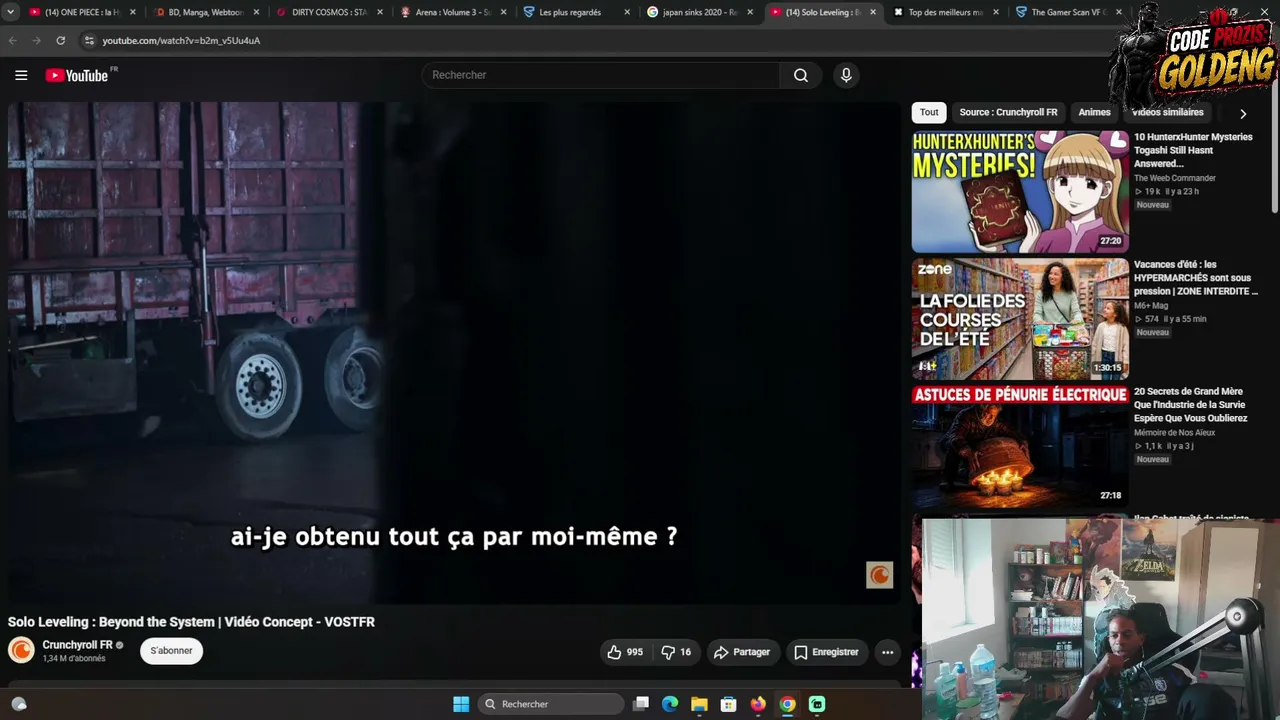
Task: Switch to the Arena : Volume 3 tab
Action: (x=452, y=12)
